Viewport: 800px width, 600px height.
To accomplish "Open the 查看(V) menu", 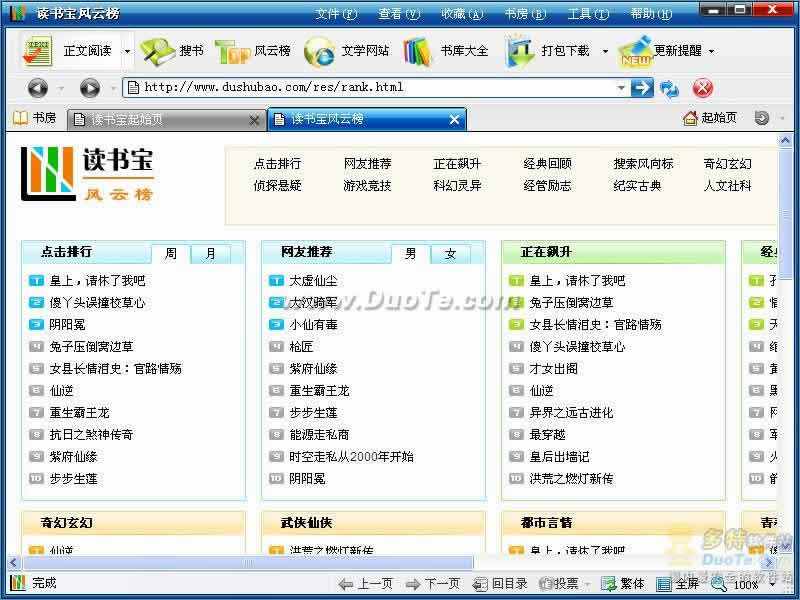I will point(399,14).
